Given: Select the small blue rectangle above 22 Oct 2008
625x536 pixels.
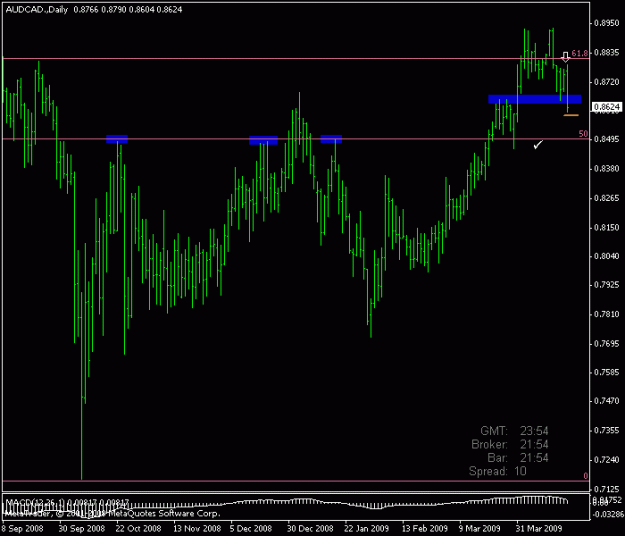Looking at the screenshot, I should click(117, 139).
